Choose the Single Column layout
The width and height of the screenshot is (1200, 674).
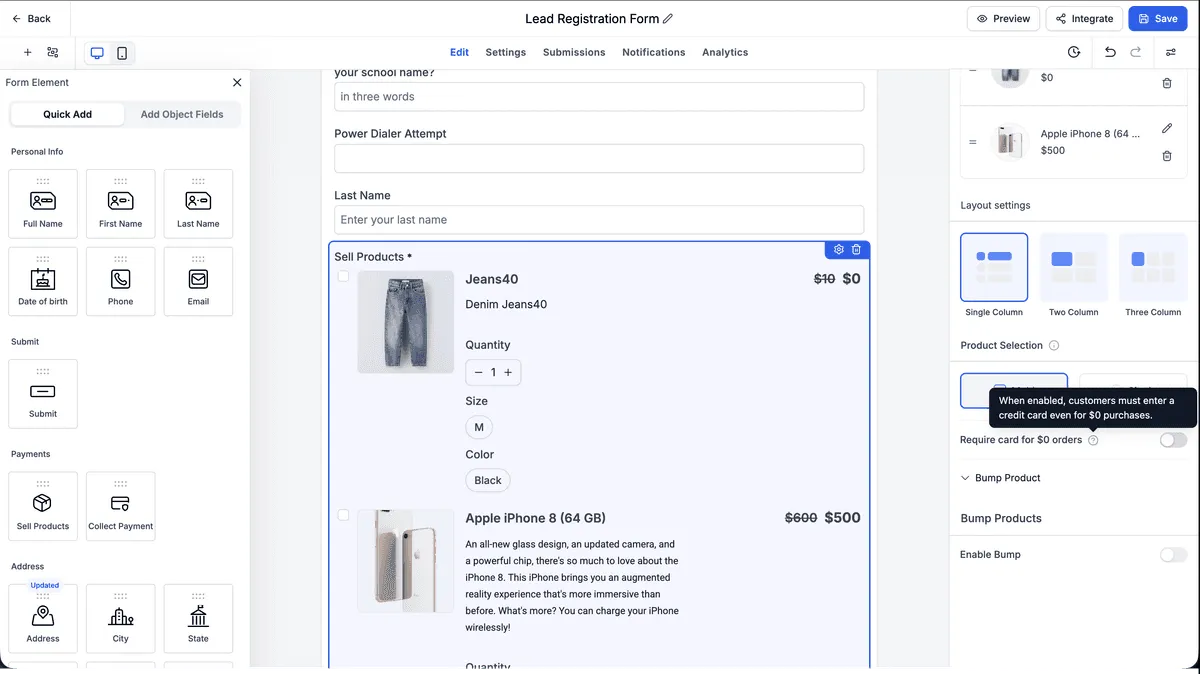click(x=994, y=267)
